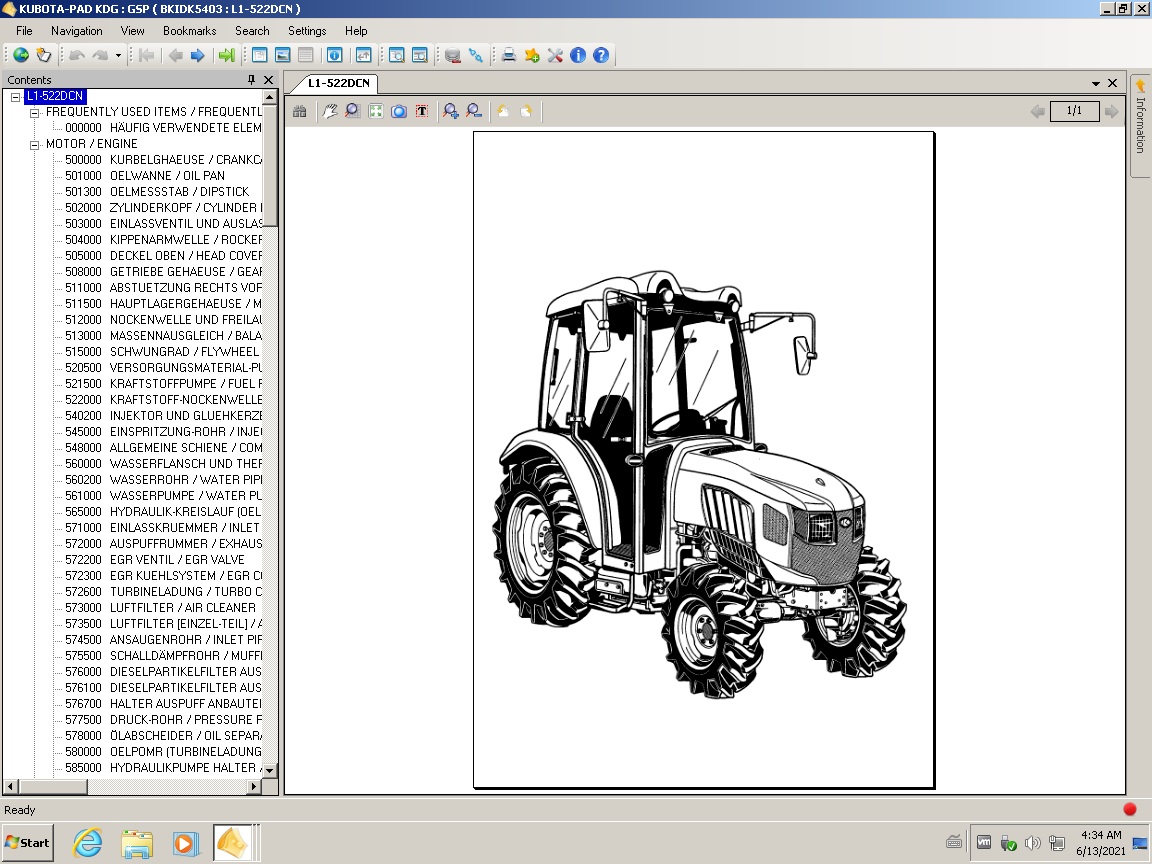Click the green go-to-end arrow icon

click(x=226, y=55)
